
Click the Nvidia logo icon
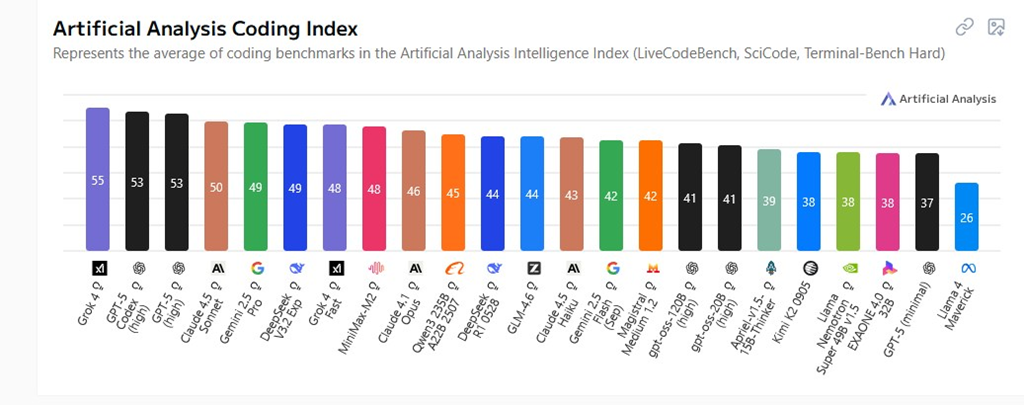pyautogui.click(x=848, y=268)
